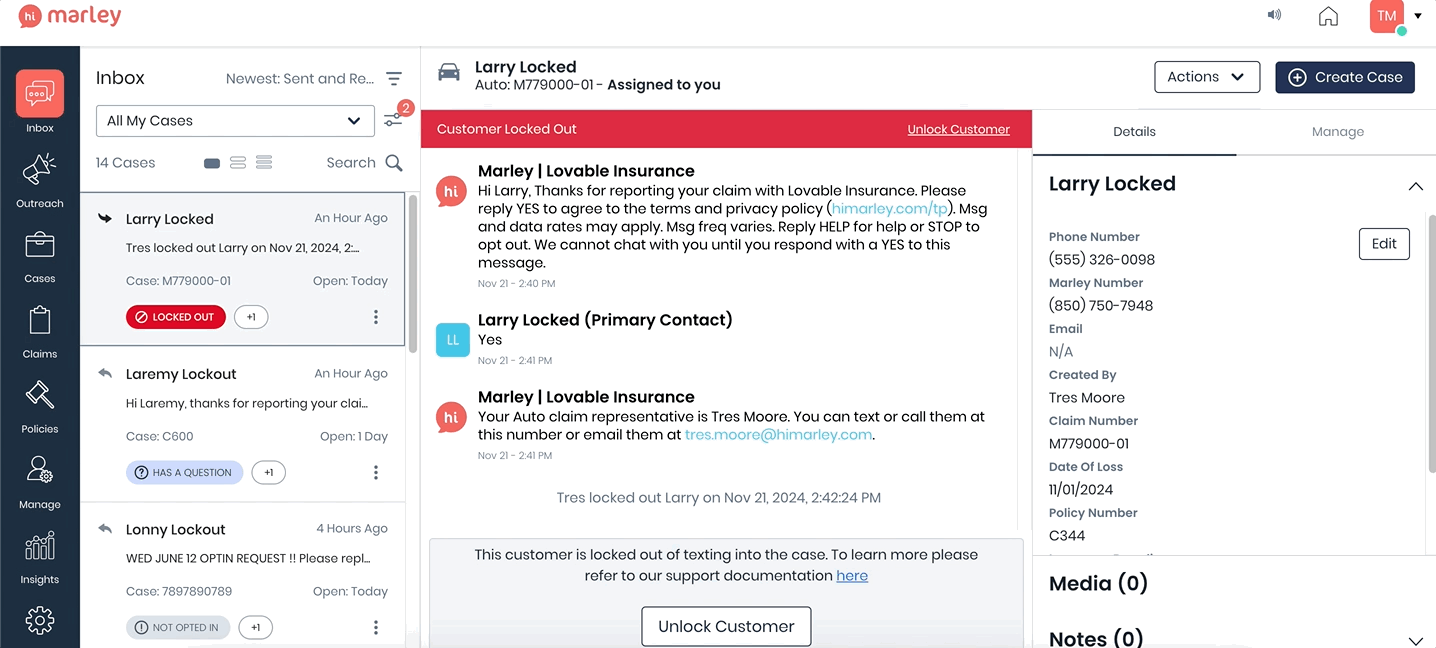Toggle notification sounds with the speaker icon
The width and height of the screenshot is (1436, 648).
pos(1274,15)
